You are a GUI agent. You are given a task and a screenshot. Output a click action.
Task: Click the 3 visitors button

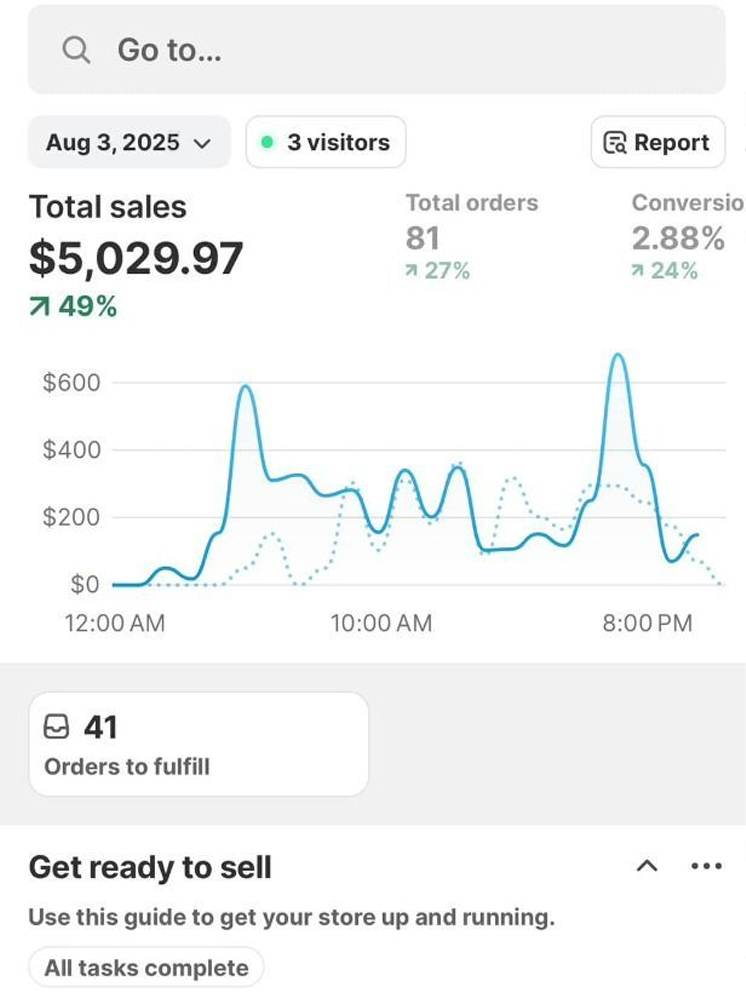[x=325, y=142]
